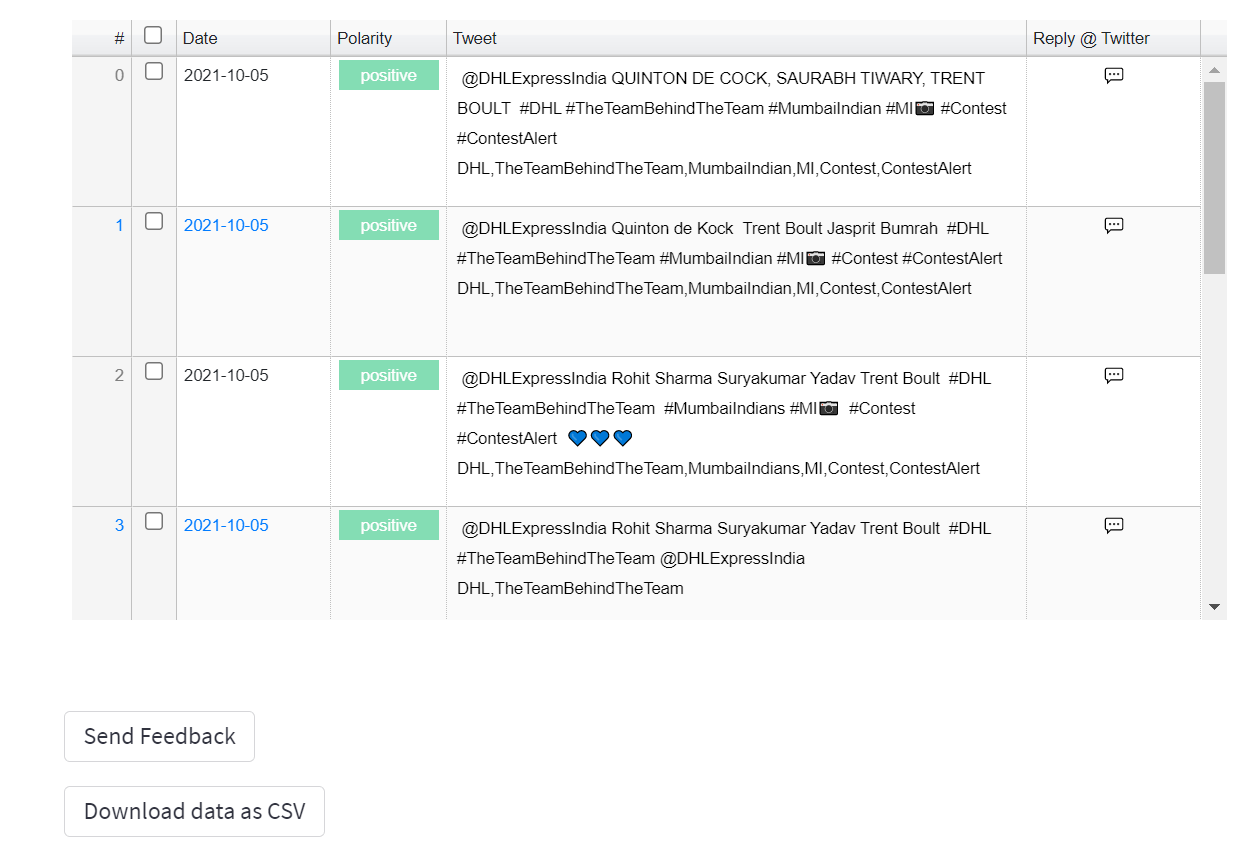Click the Send Feedback button
This screenshot has height=844, width=1252.
coord(159,736)
